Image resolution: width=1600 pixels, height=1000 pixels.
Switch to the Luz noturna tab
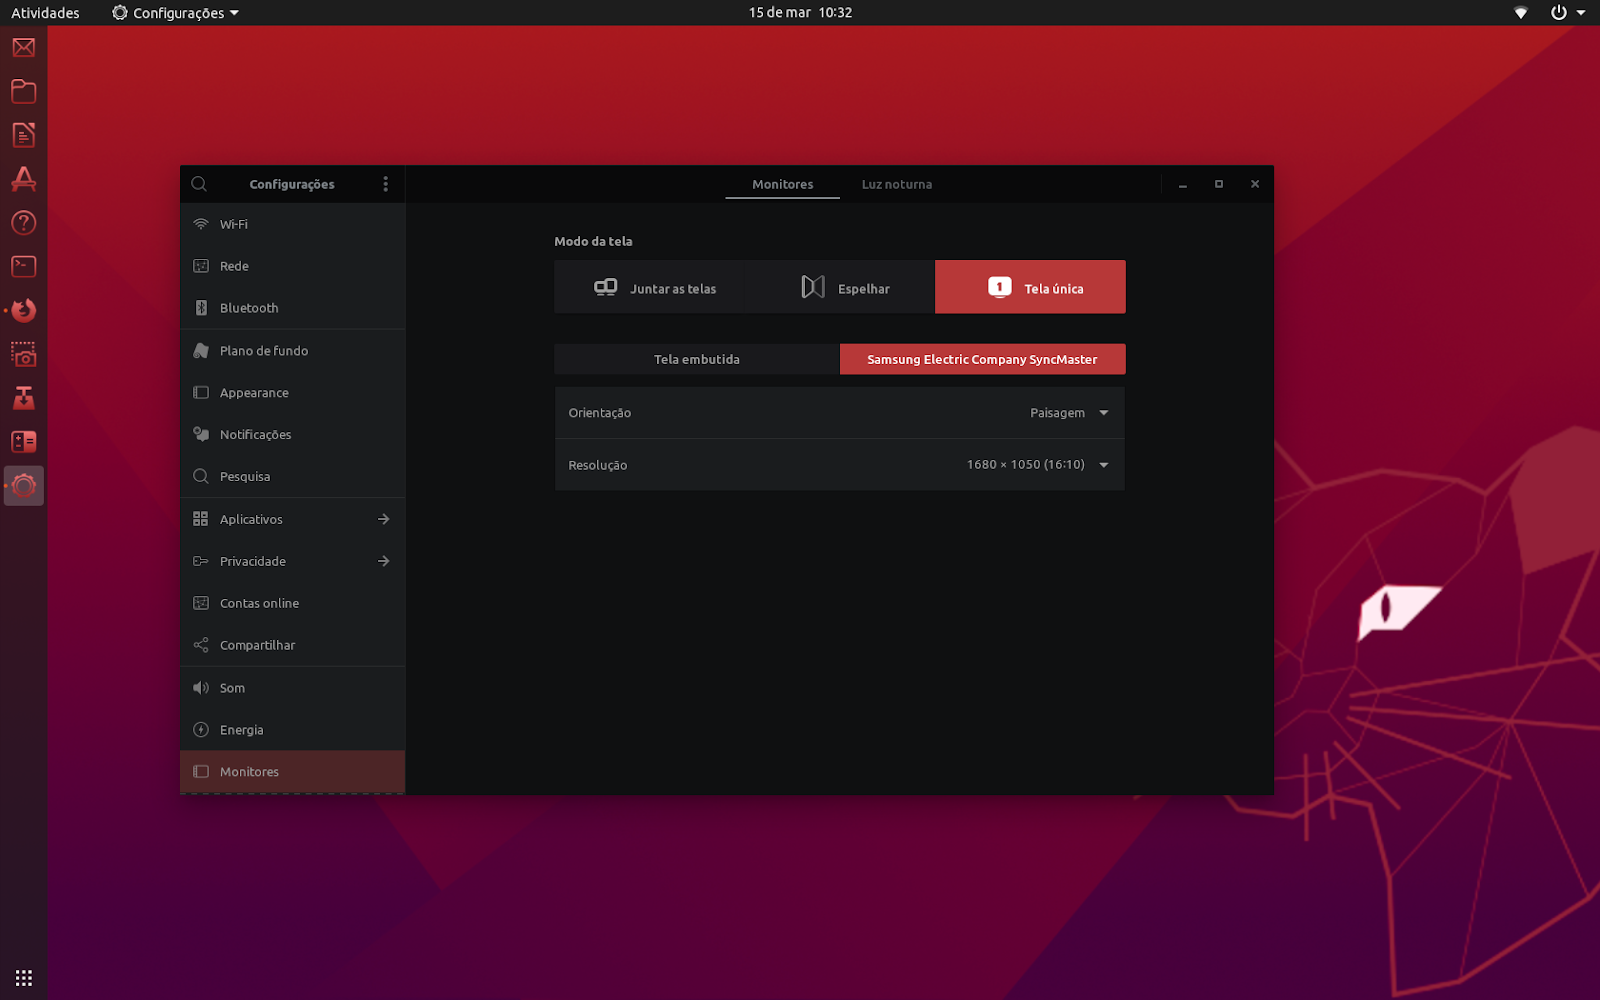pyautogui.click(x=896, y=184)
